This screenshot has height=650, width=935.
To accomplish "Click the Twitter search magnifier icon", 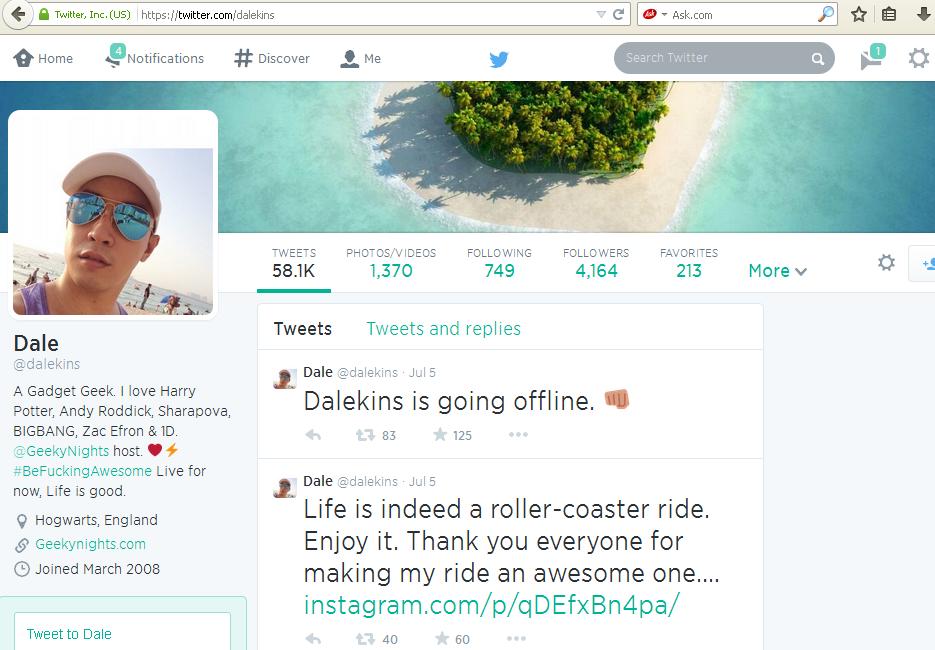I will click(x=818, y=58).
